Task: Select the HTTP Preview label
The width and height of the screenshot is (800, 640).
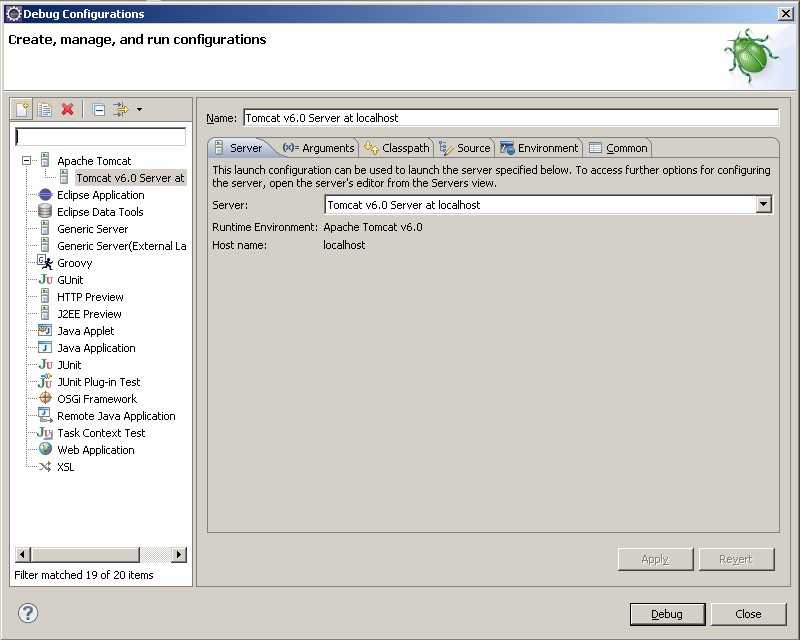Action: pos(90,297)
